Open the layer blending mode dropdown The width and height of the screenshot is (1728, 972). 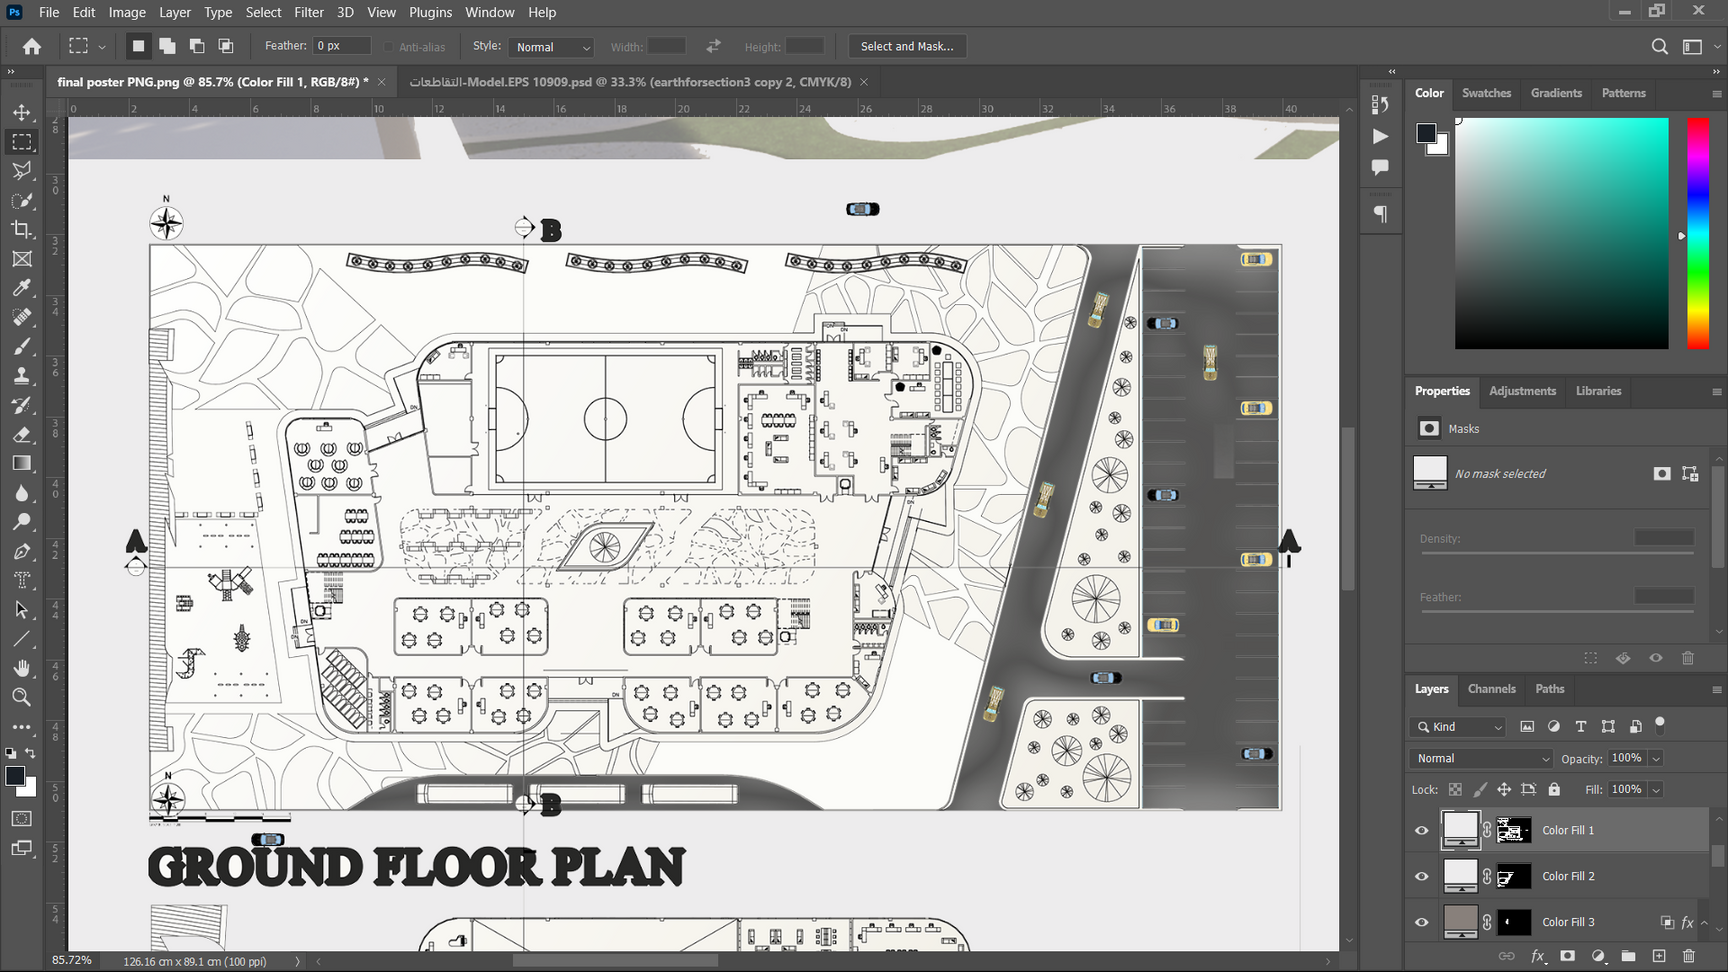pyautogui.click(x=1481, y=758)
